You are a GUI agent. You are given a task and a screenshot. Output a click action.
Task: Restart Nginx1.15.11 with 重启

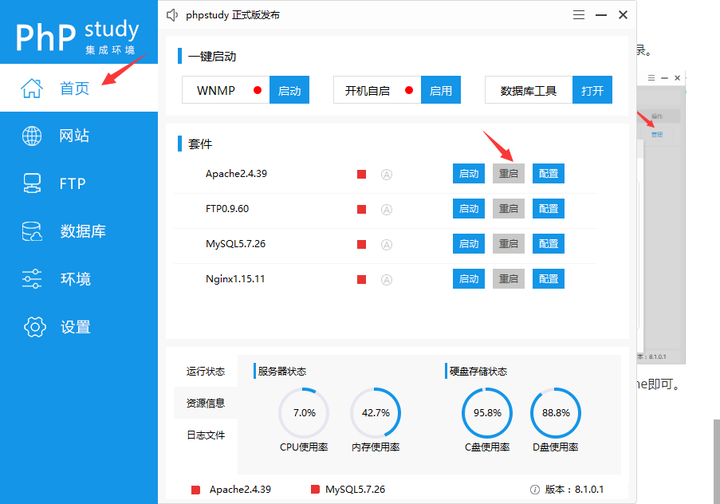(509, 279)
